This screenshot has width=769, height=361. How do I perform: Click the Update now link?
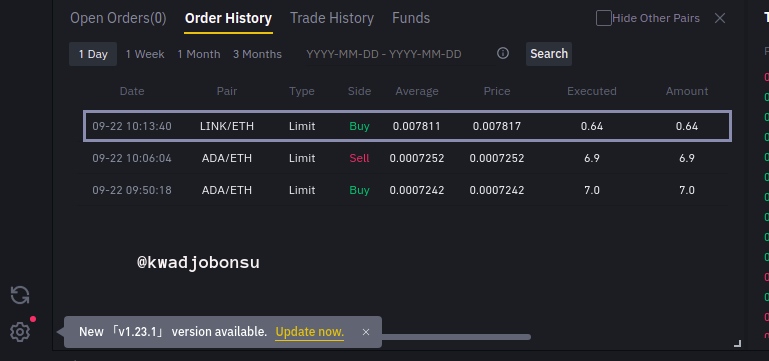309,332
